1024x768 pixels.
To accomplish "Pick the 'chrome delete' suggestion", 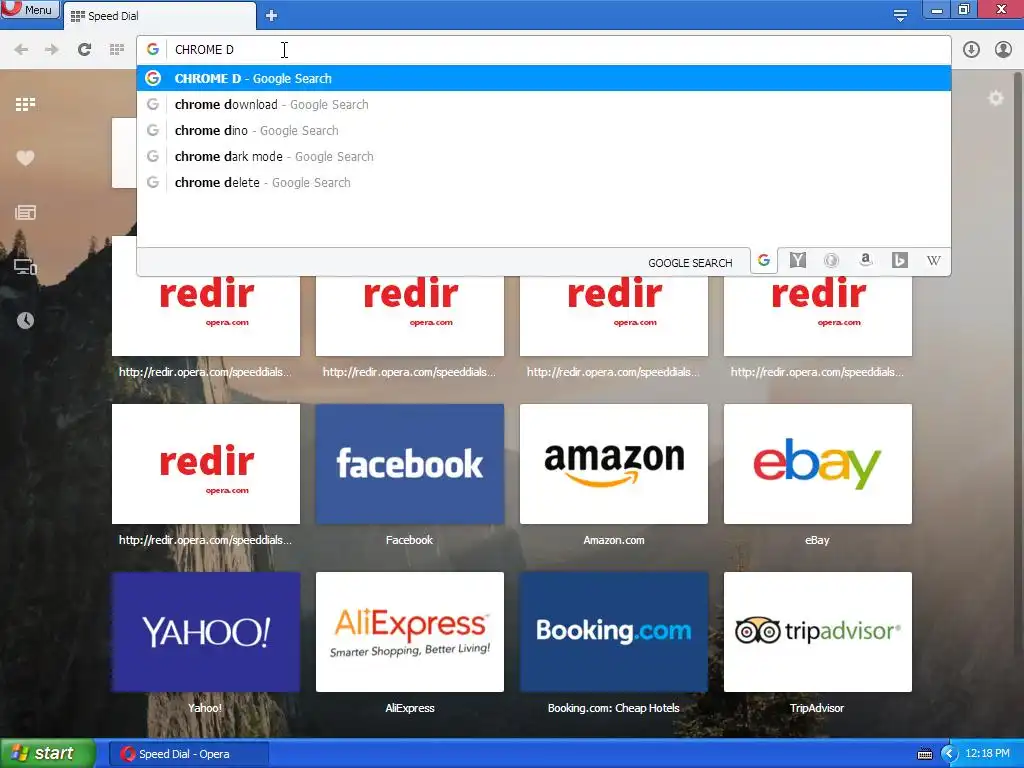I will coord(543,183).
